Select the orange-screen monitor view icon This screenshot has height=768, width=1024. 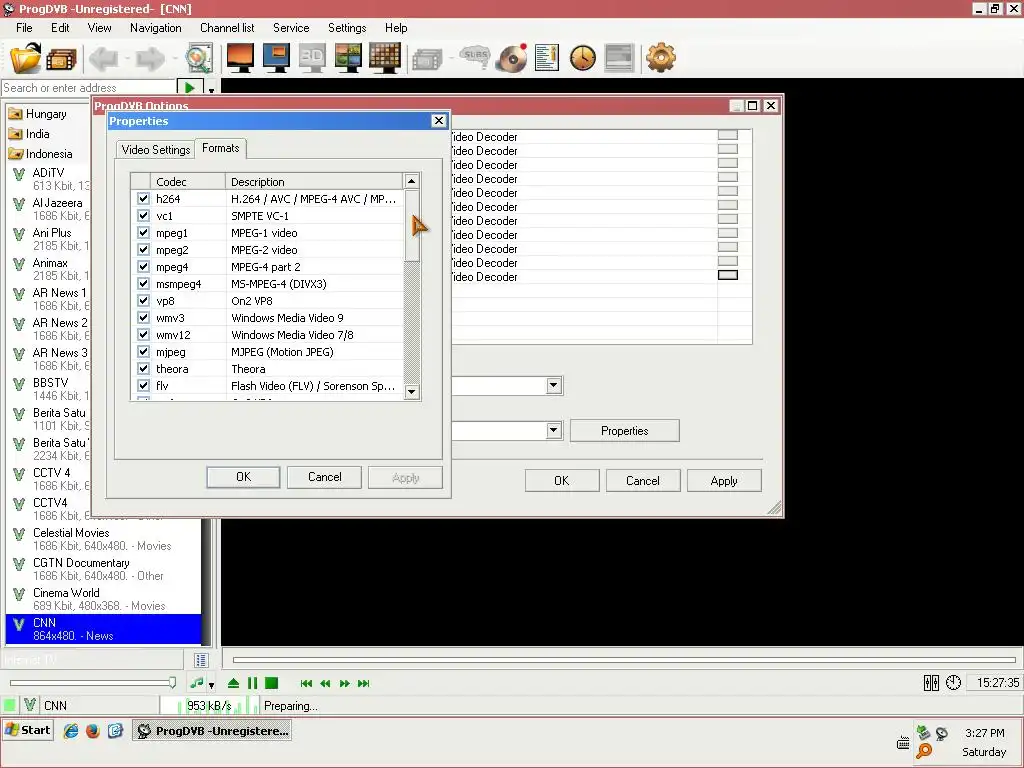tap(240, 57)
